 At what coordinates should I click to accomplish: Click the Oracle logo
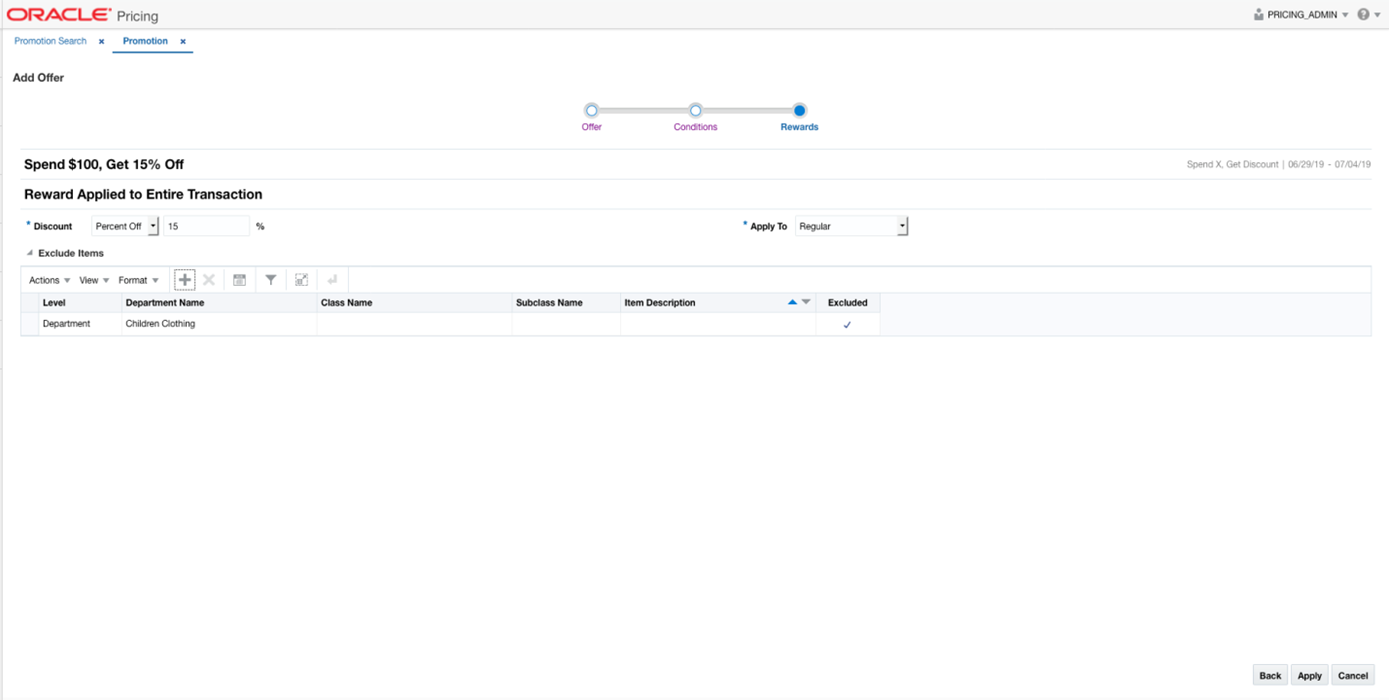click(59, 15)
